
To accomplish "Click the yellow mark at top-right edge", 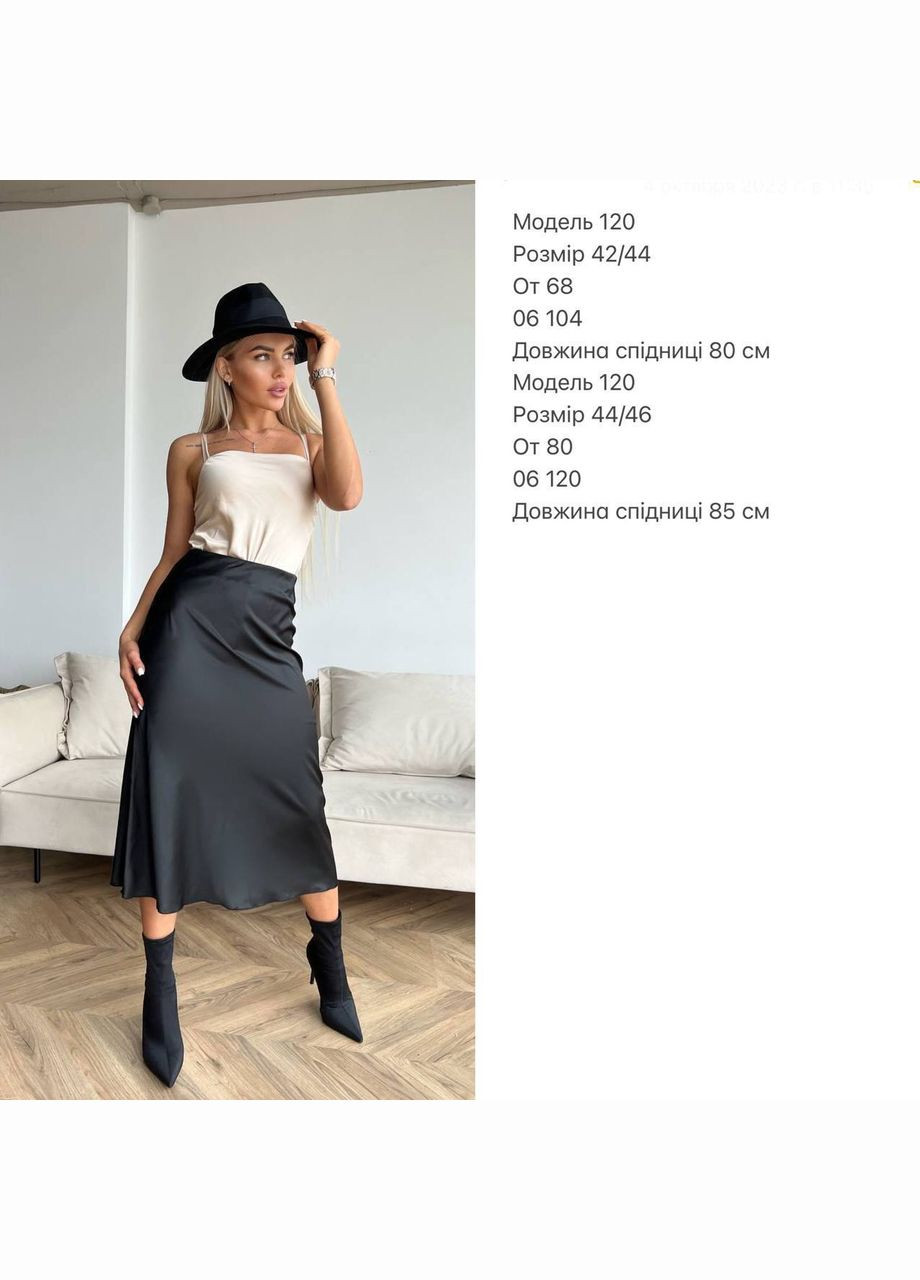I will pyautogui.click(x=914, y=183).
